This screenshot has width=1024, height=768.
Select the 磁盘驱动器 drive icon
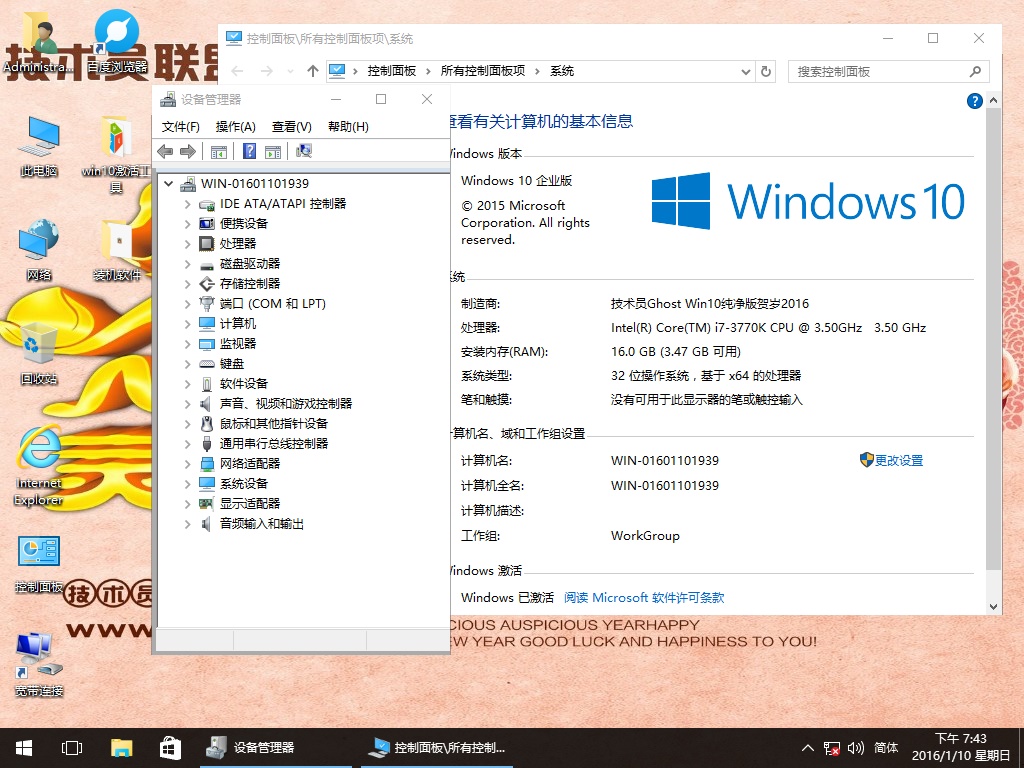(x=206, y=264)
